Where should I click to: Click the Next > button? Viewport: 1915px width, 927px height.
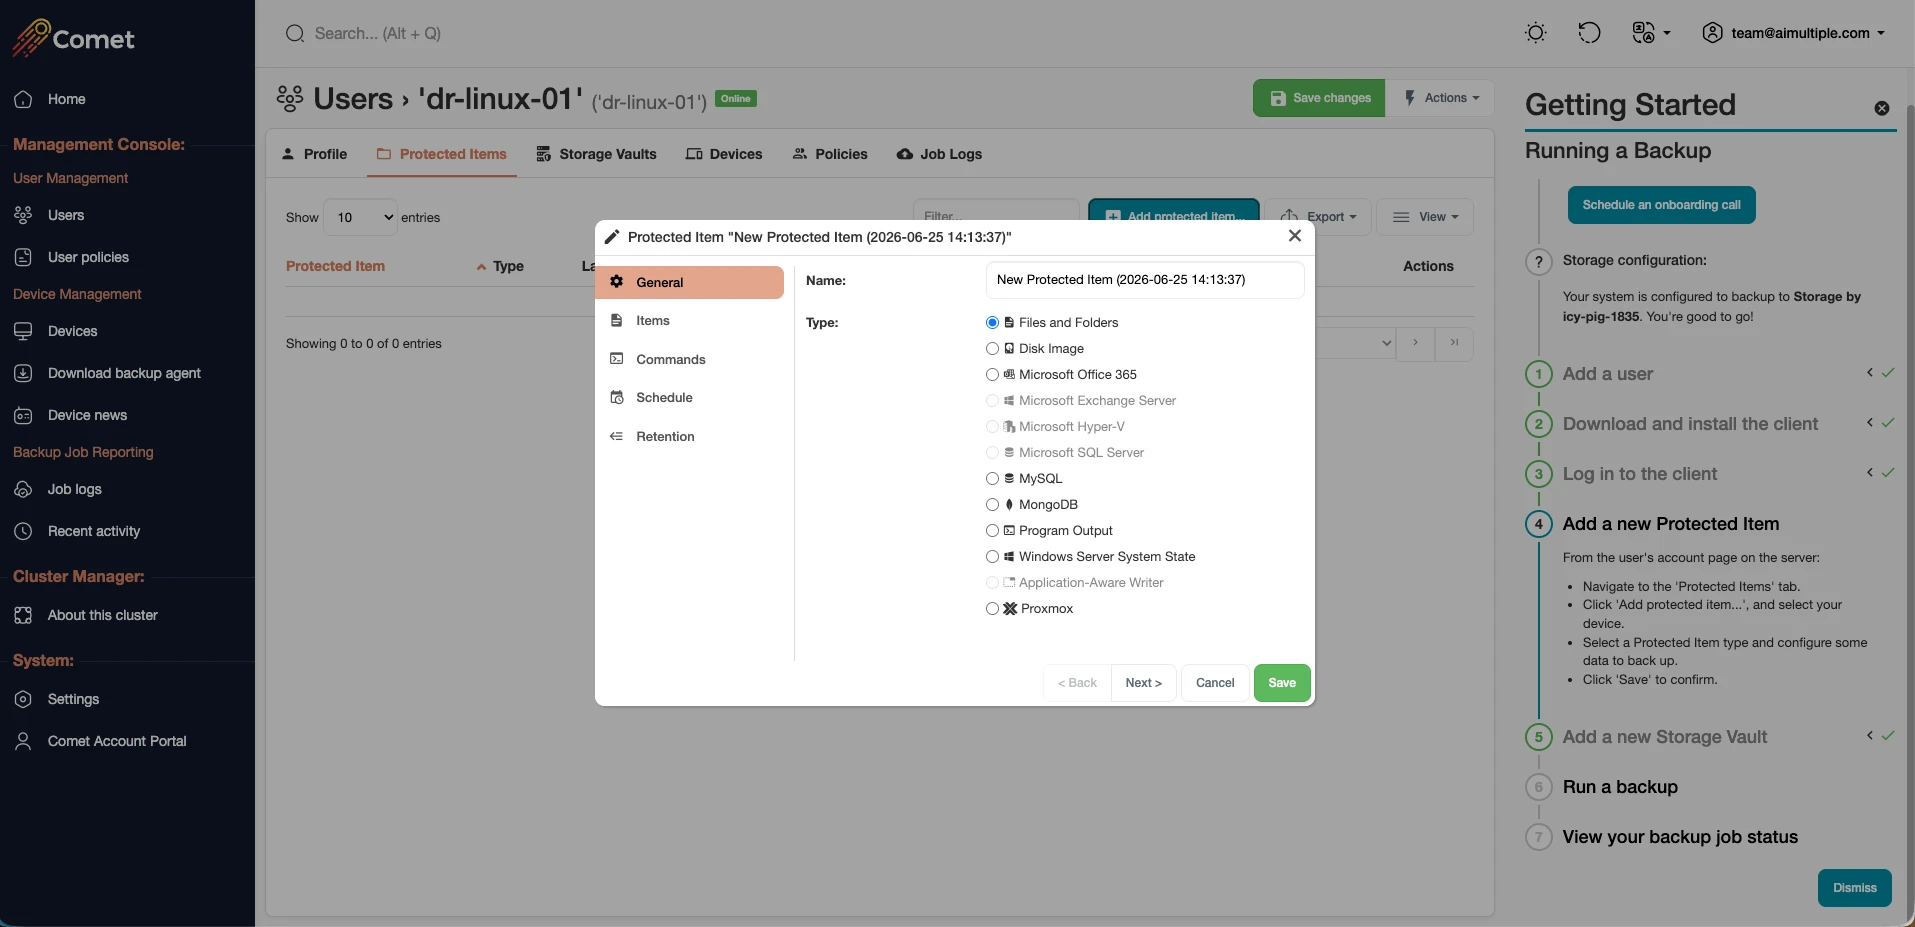click(1143, 683)
